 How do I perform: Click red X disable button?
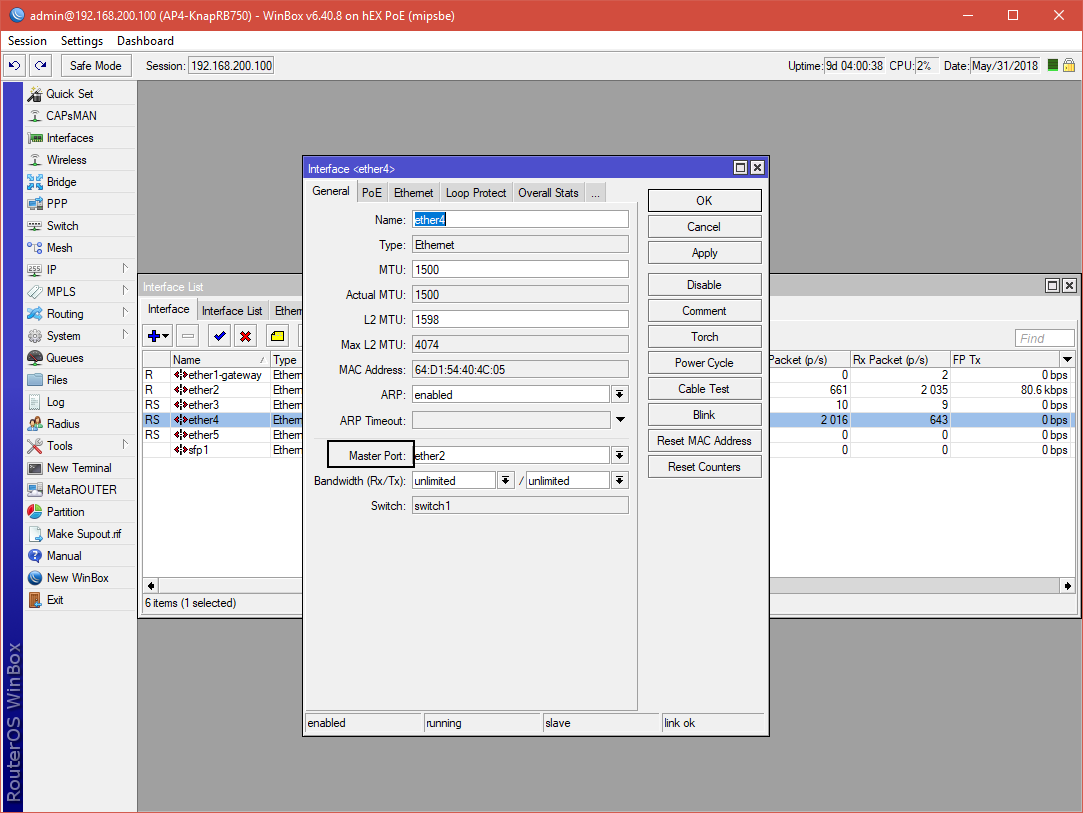coord(245,336)
